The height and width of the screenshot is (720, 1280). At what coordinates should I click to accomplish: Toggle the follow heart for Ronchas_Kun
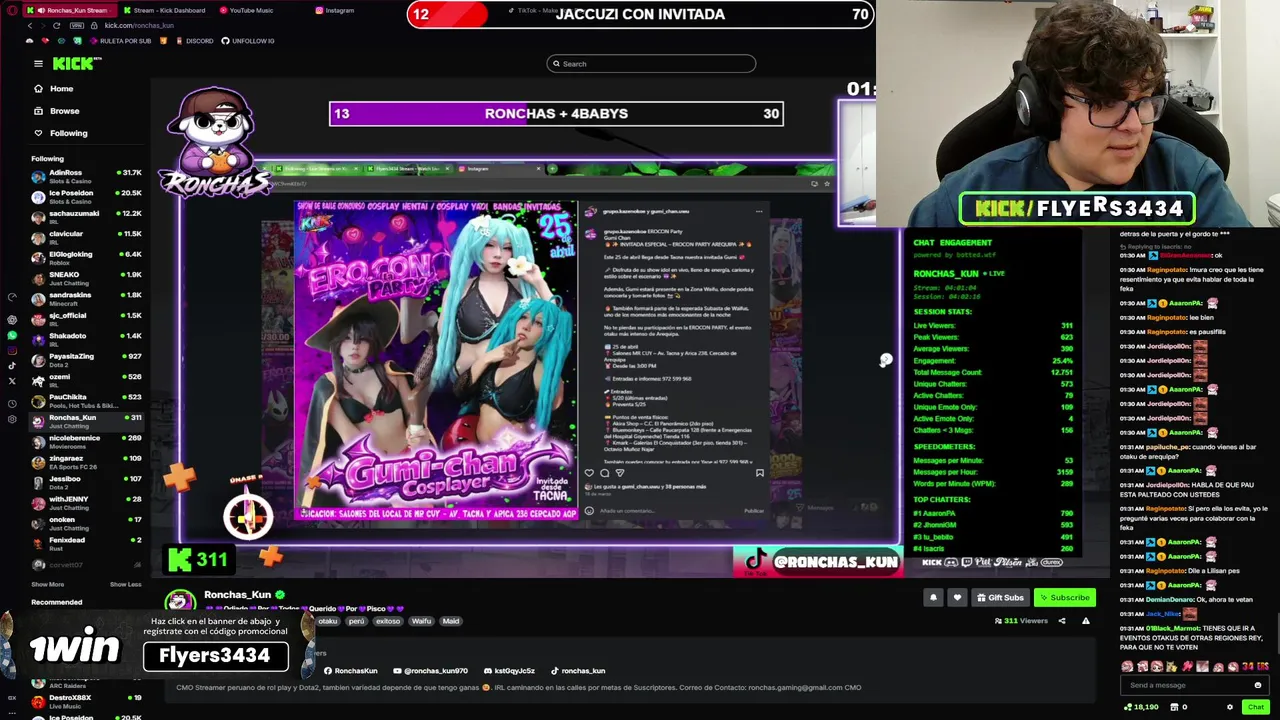(x=957, y=598)
